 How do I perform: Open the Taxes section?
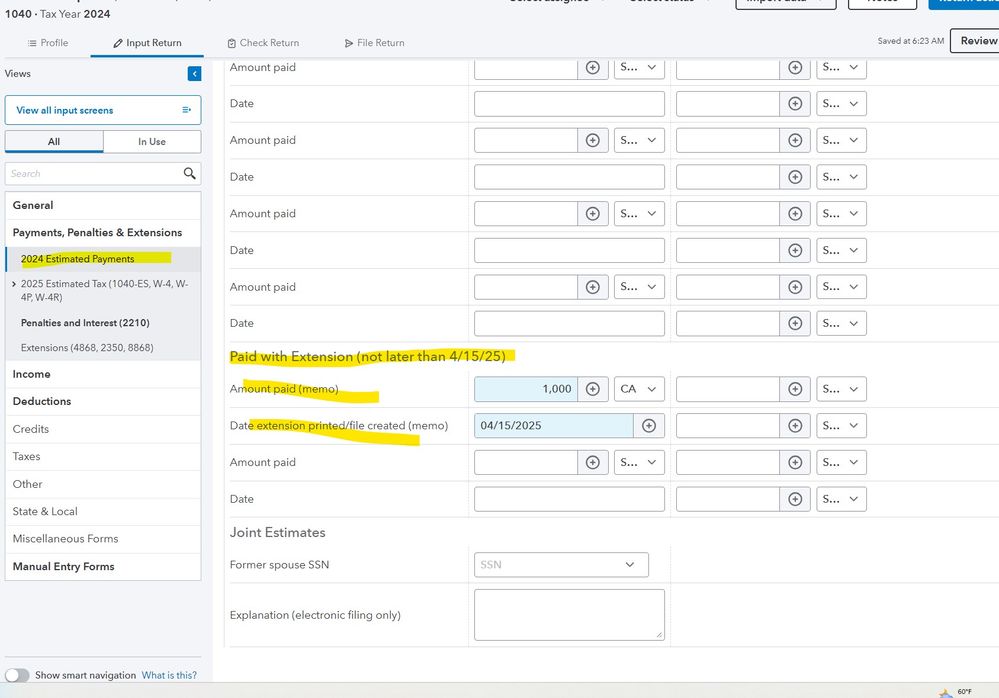(103, 457)
